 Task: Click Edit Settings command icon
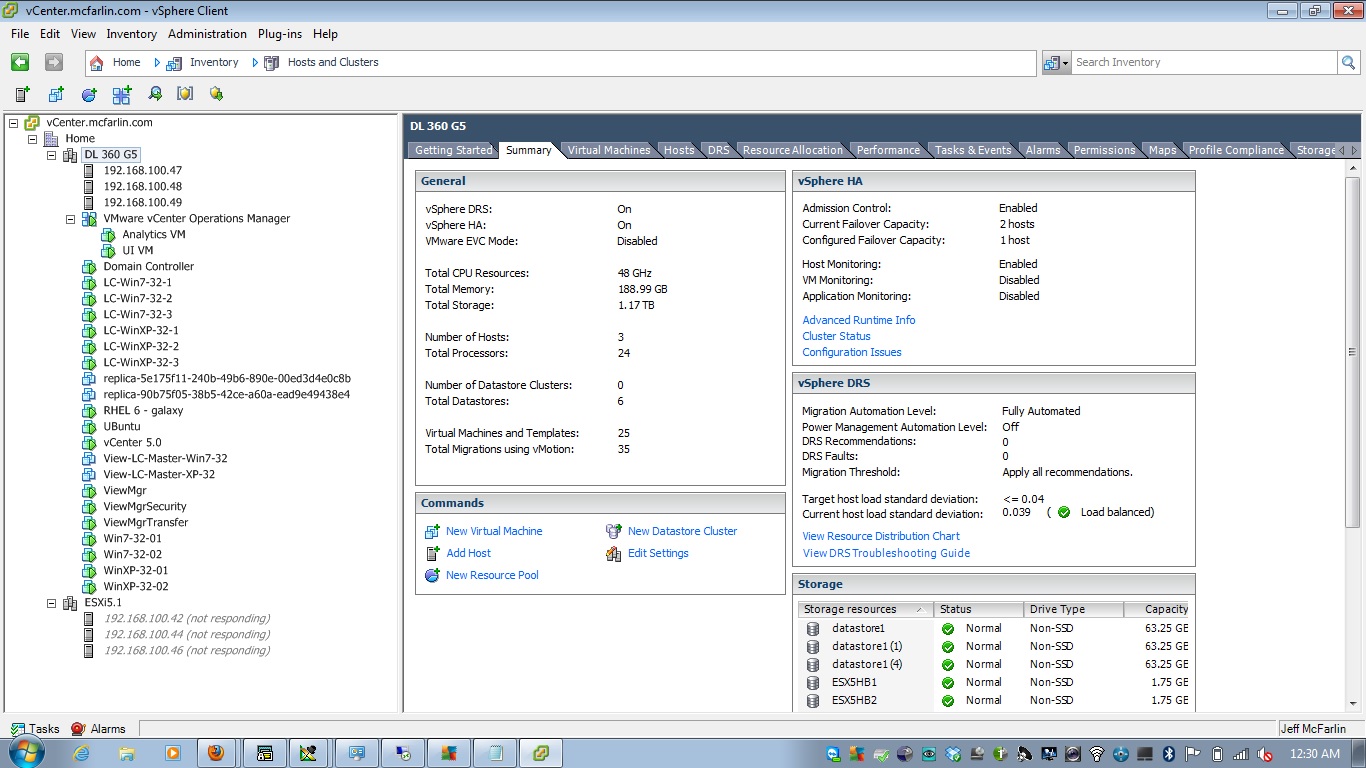[x=614, y=553]
